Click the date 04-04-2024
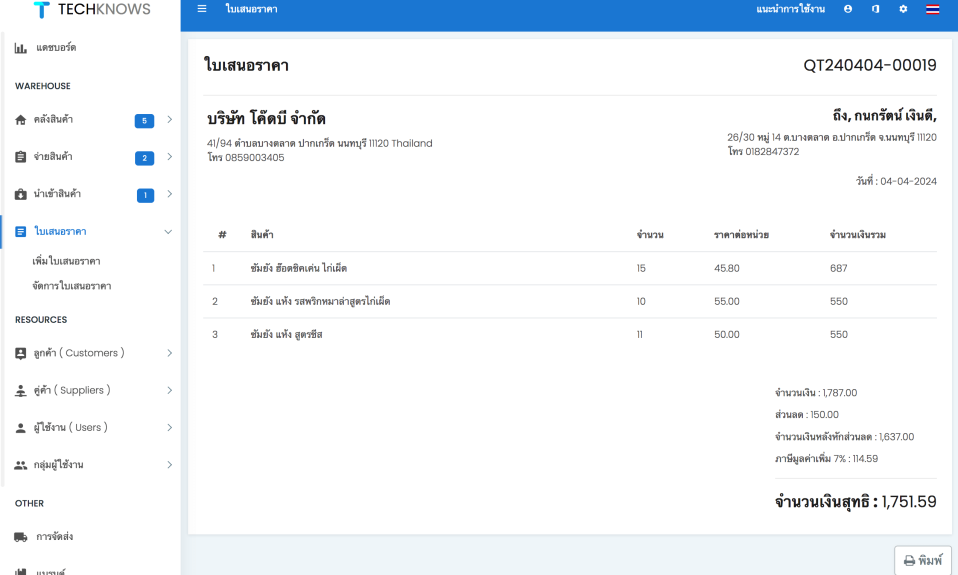 [908, 181]
